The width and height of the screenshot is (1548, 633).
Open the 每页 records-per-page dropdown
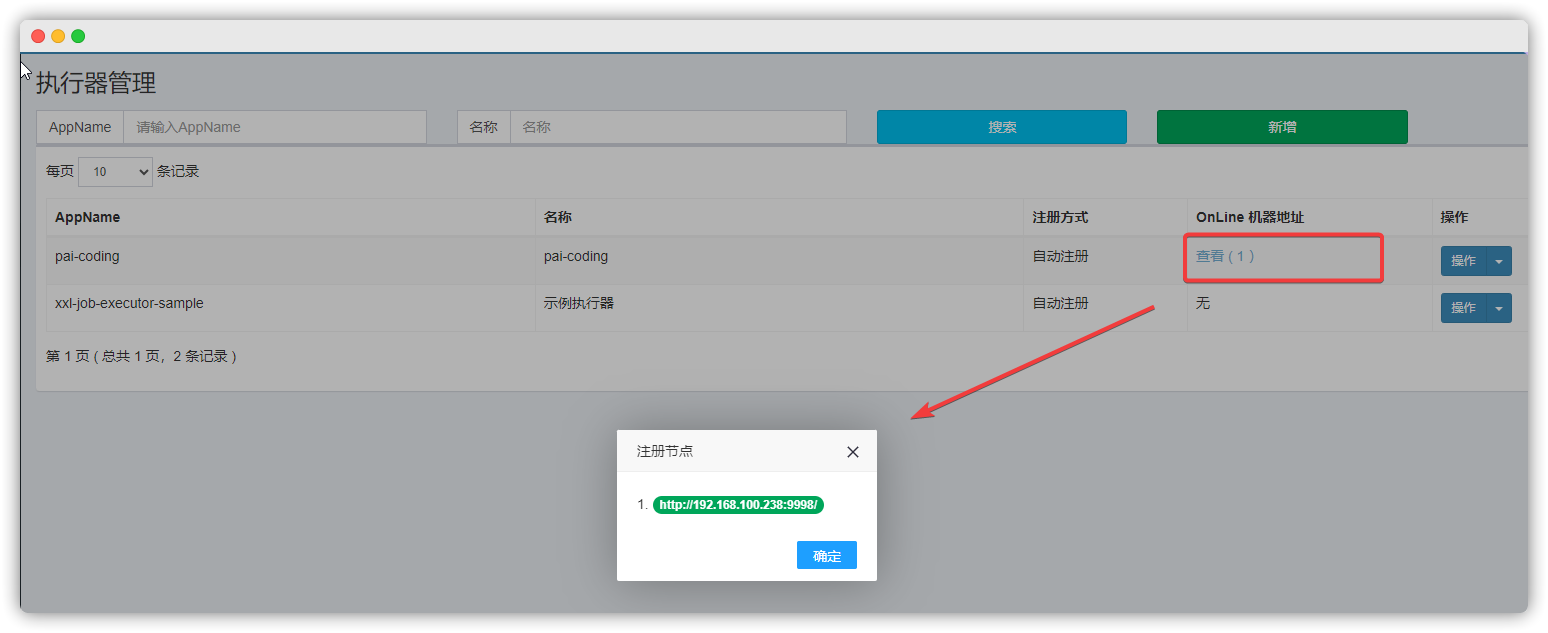click(x=115, y=172)
